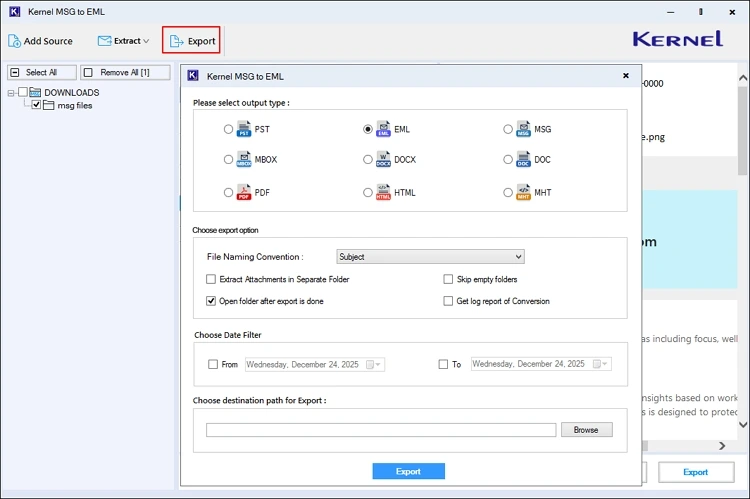Uncheck Open folder after export is done

(x=211, y=301)
